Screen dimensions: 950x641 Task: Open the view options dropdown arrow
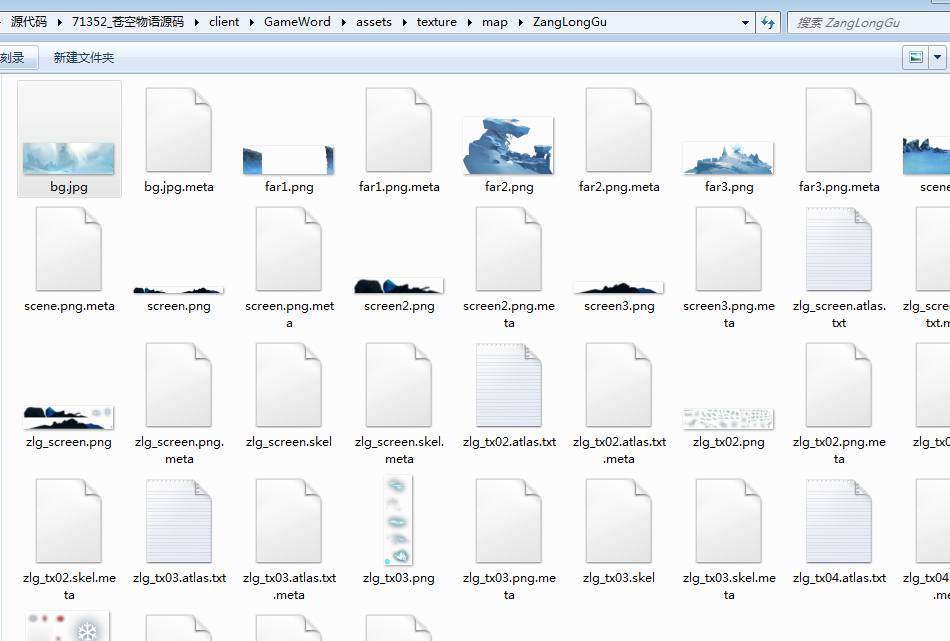pos(938,58)
